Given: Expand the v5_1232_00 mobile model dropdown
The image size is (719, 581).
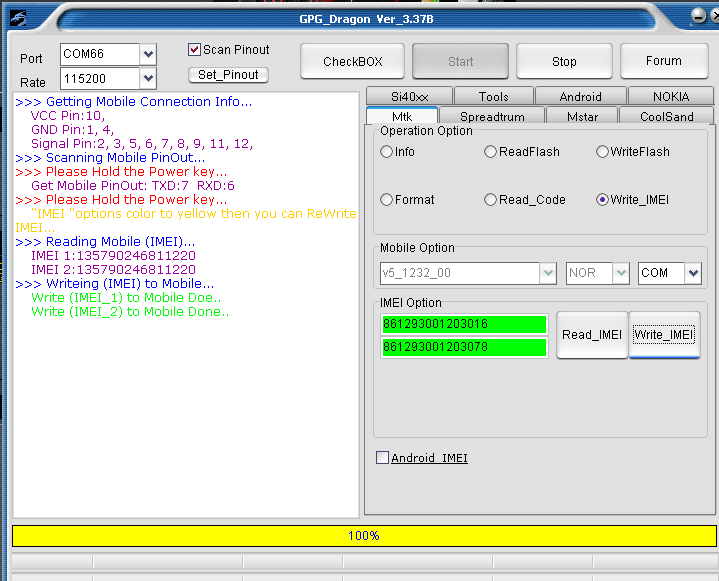Looking at the screenshot, I should point(548,273).
